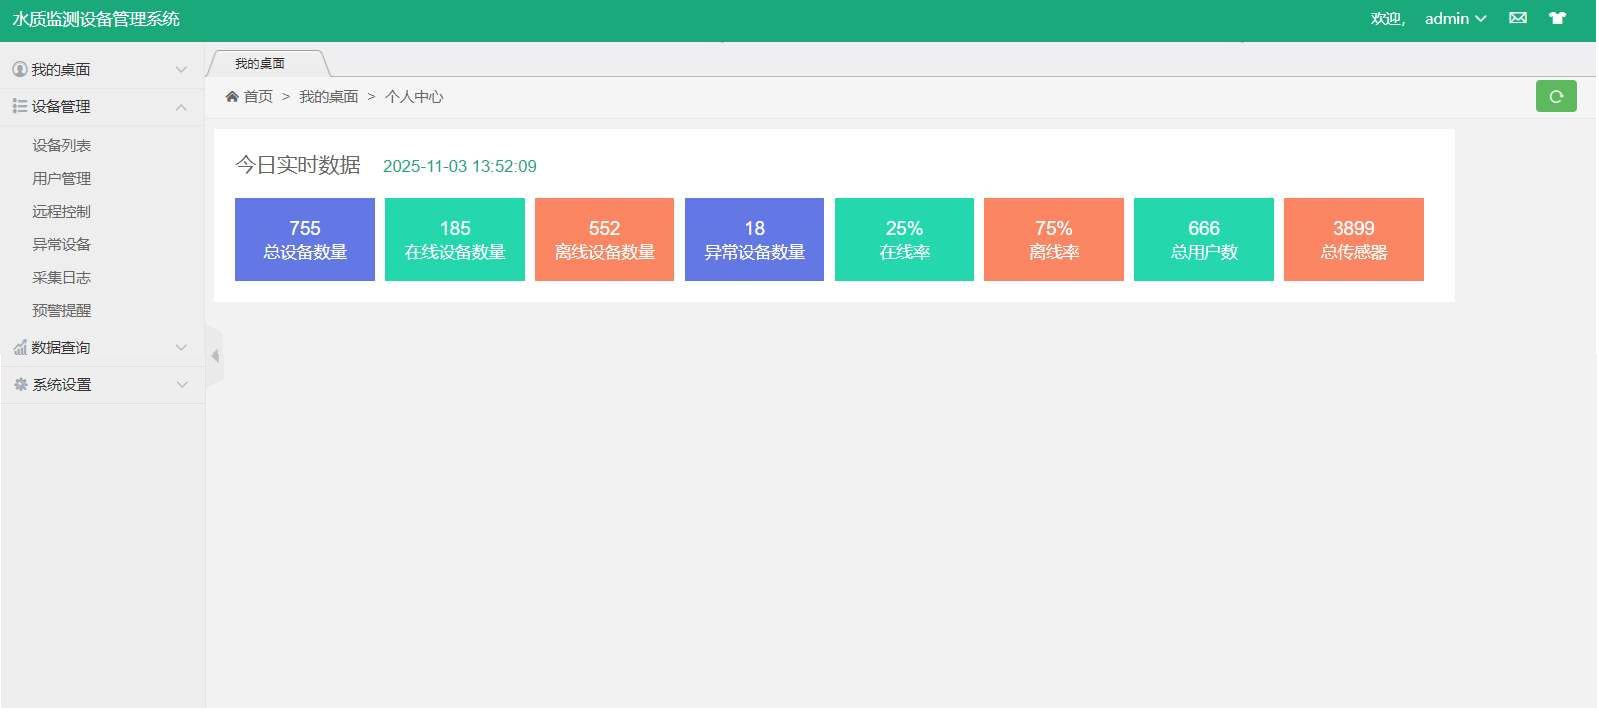
Task: Open 预警提醒 menu item
Action: [x=61, y=310]
